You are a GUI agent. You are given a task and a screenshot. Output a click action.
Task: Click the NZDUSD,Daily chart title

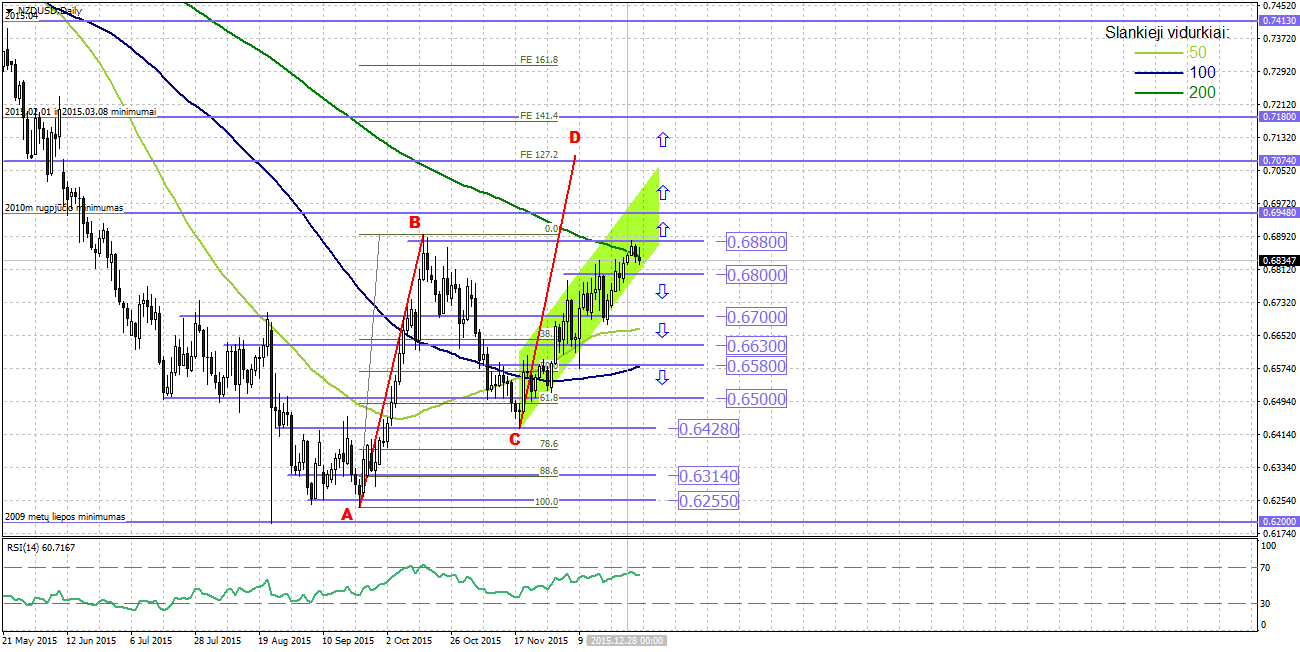[x=50, y=10]
